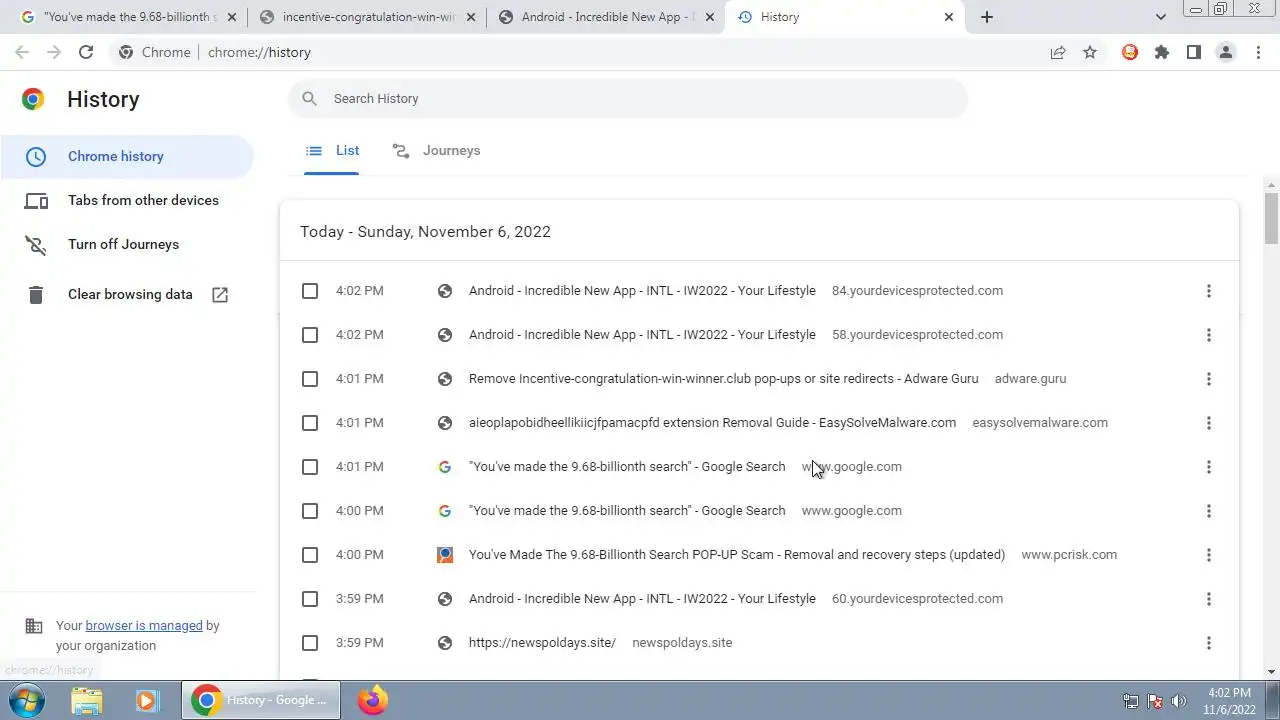Click the search magnifier icon in History
The image size is (1280, 720).
point(310,98)
